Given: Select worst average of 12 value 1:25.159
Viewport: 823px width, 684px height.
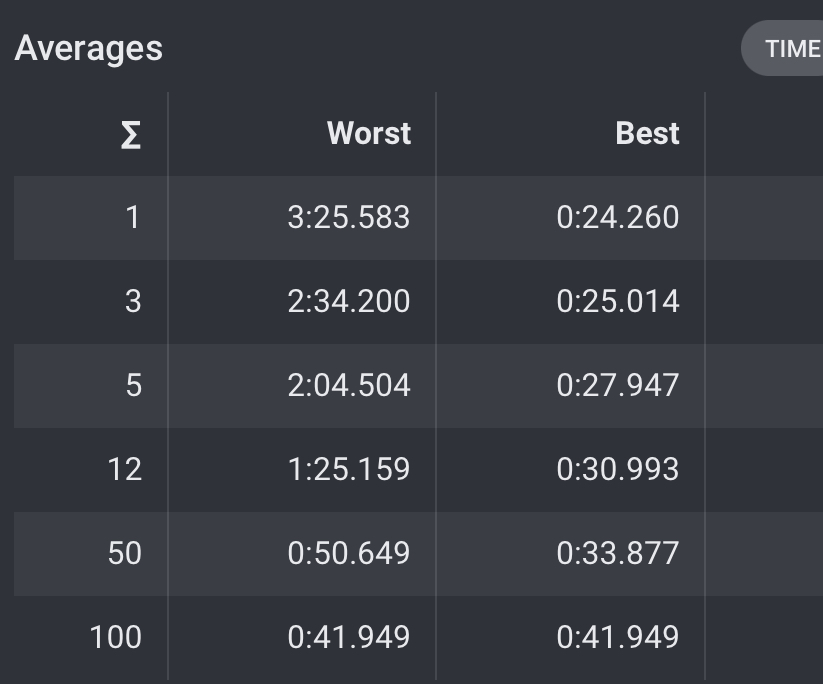Looking at the screenshot, I should 349,469.
